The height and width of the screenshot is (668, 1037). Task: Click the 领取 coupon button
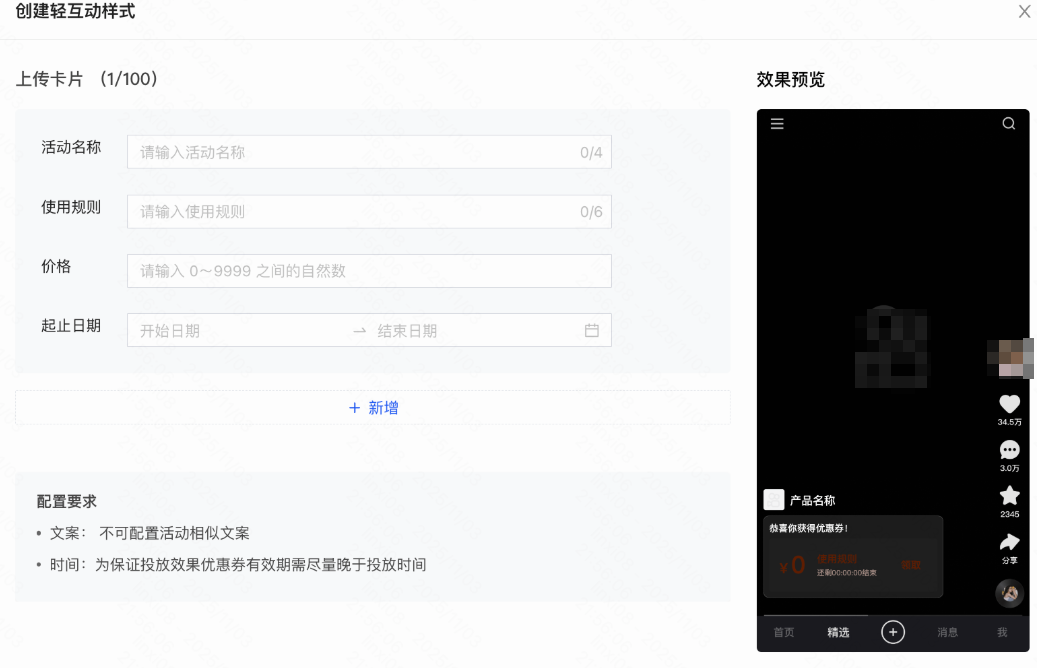pos(911,565)
